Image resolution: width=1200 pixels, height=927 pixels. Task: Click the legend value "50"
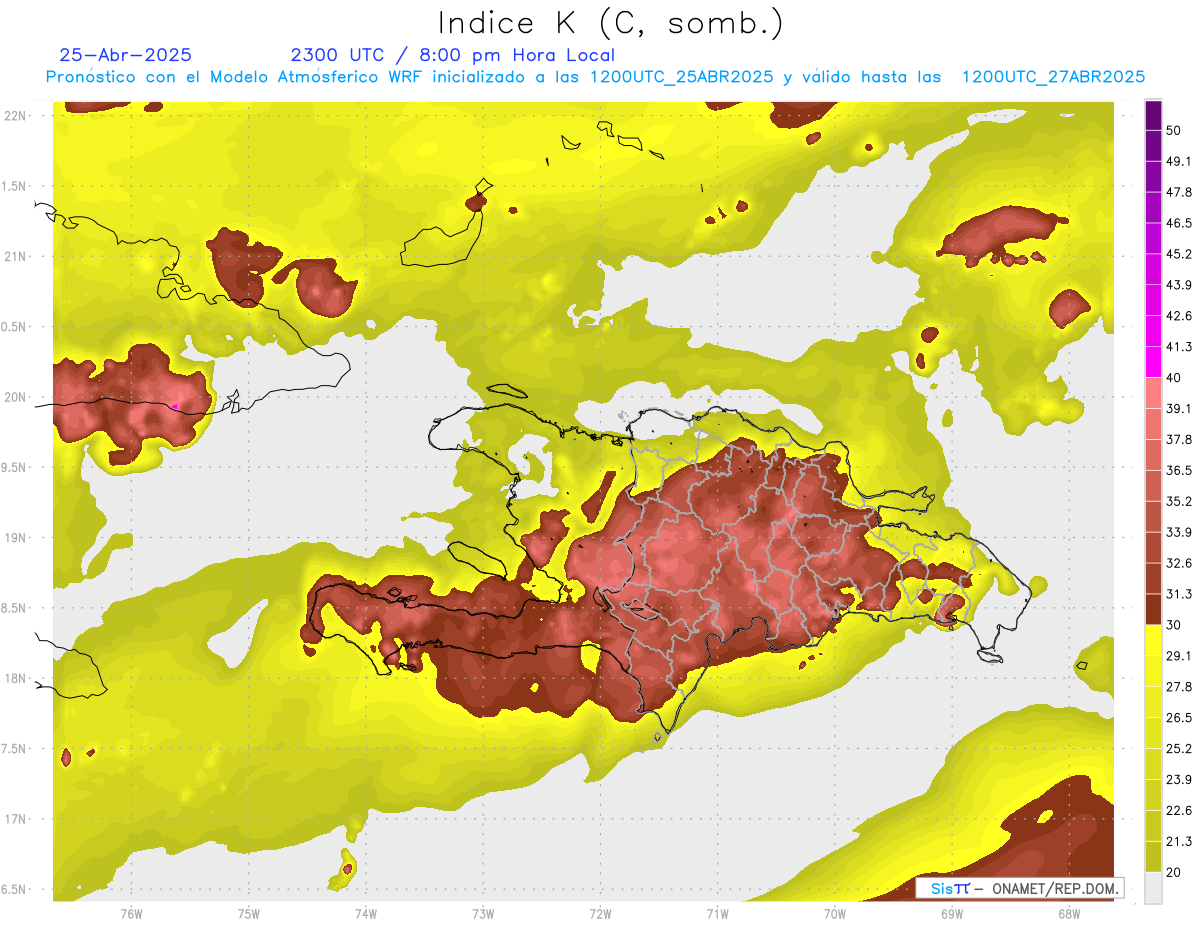(x=1175, y=131)
